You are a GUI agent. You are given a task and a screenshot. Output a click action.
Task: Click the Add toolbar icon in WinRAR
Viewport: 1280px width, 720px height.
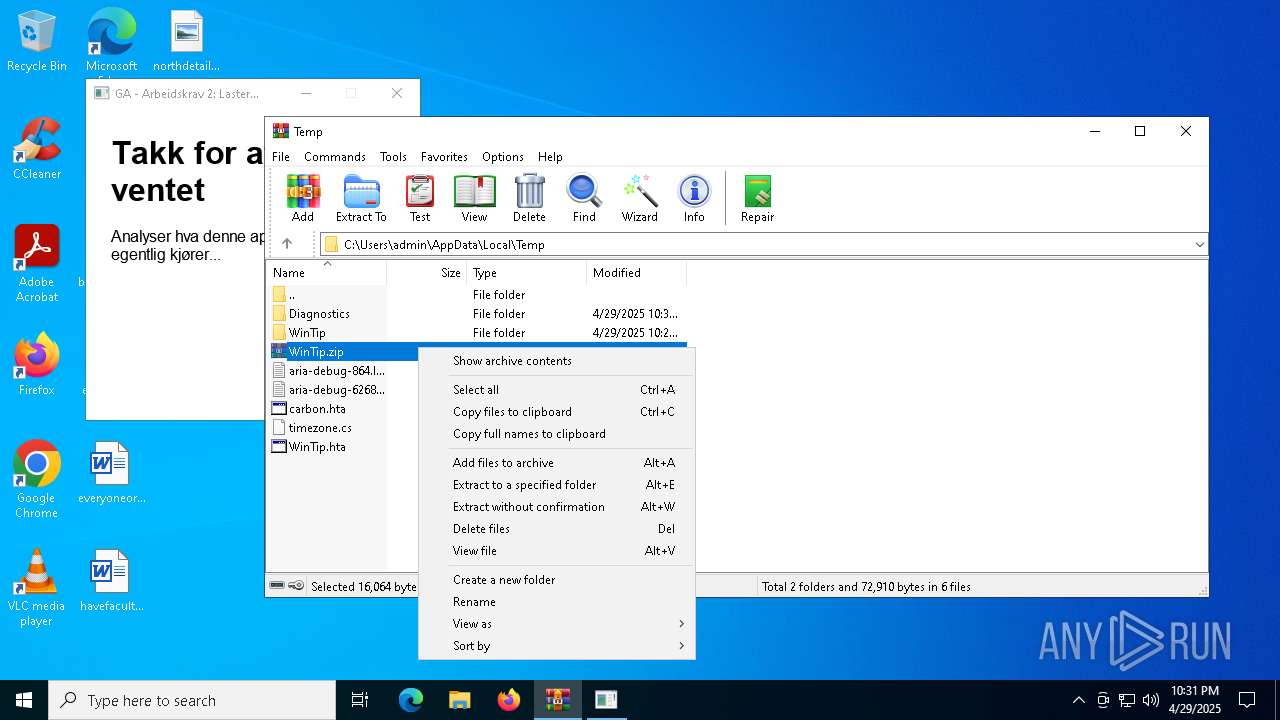tap(303, 198)
